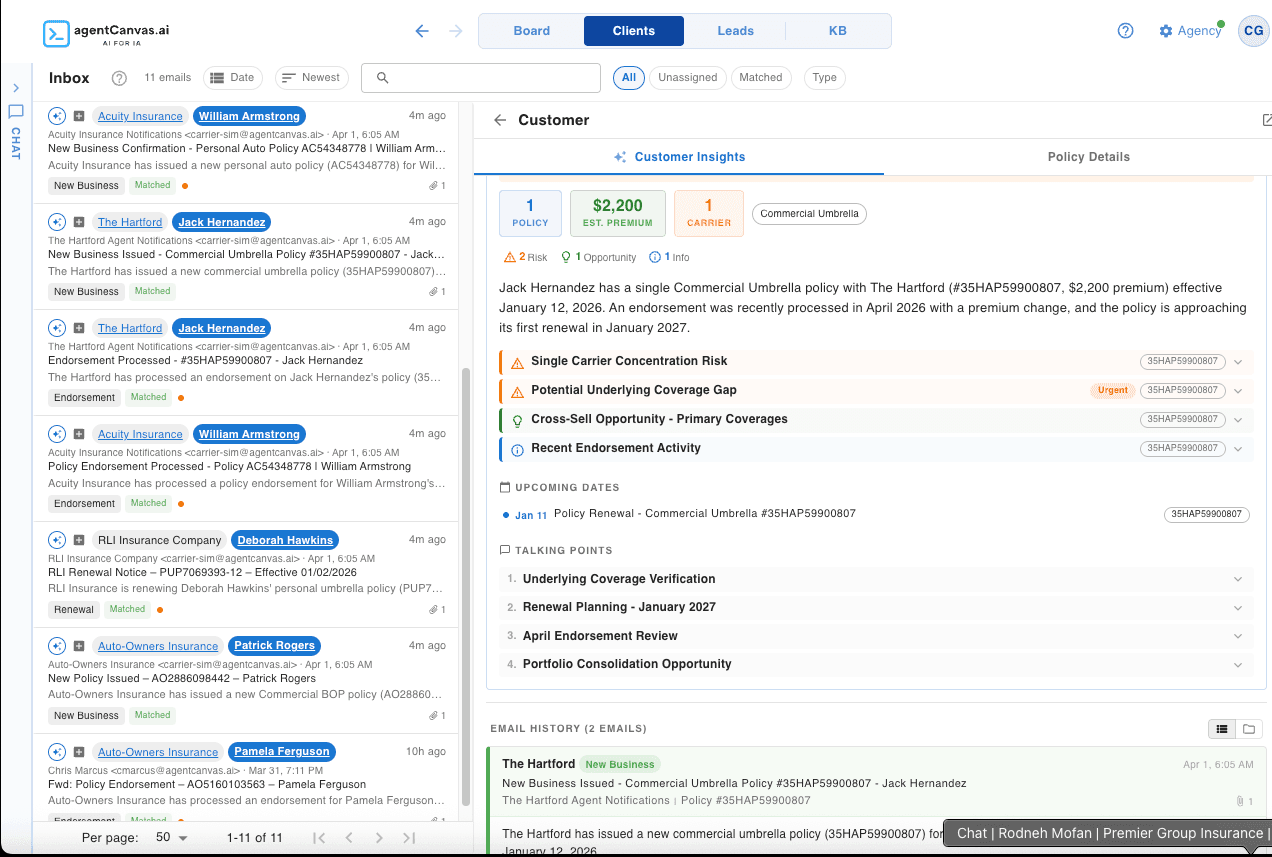Click AI sparkle icon on Pamela Ferguson email
Image resolution: width=1272 pixels, height=857 pixels.
[x=57, y=752]
